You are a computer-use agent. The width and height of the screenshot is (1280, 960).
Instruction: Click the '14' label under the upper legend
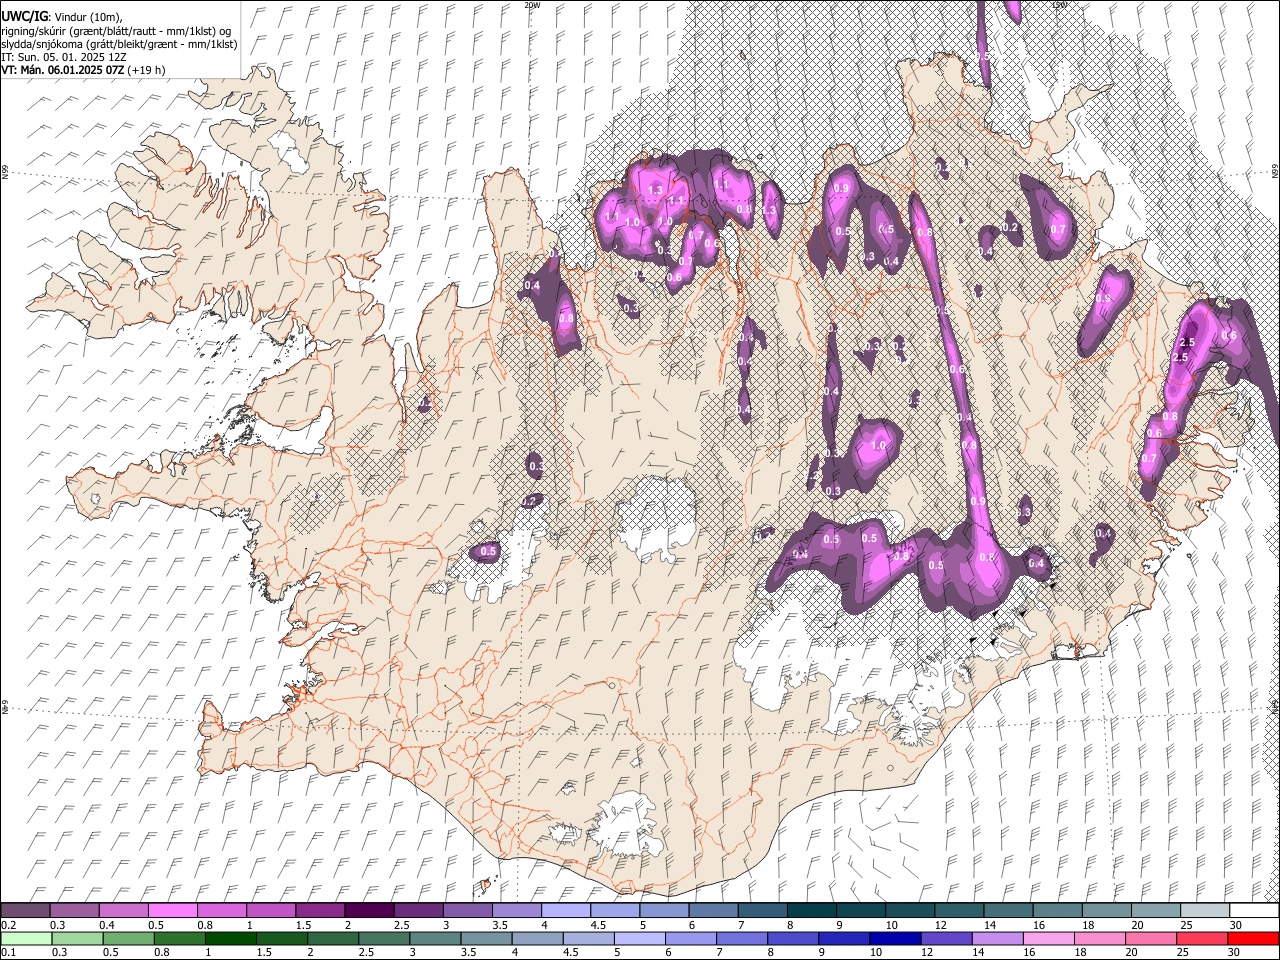click(990, 925)
